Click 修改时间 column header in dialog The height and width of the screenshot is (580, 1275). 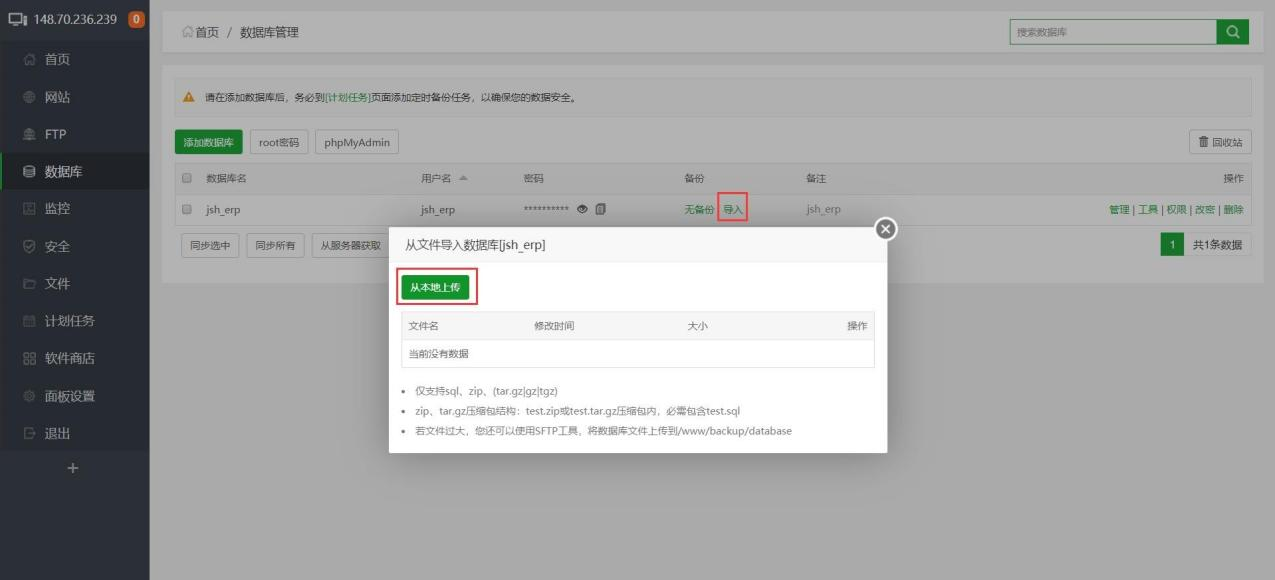[x=554, y=326]
